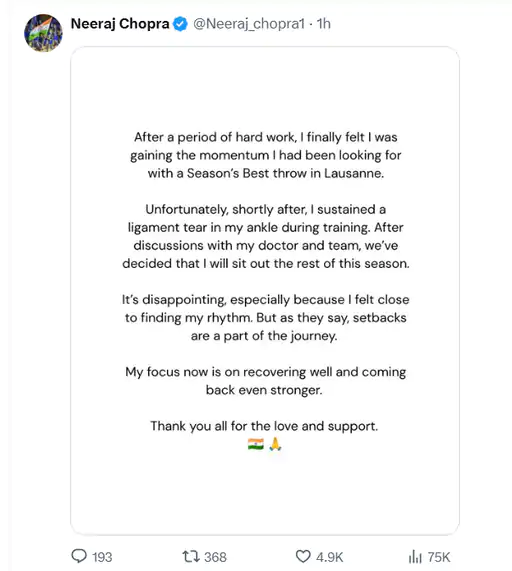Click the reply speech bubble icon
Viewport: 512px width, 571px height.
[x=79, y=556]
